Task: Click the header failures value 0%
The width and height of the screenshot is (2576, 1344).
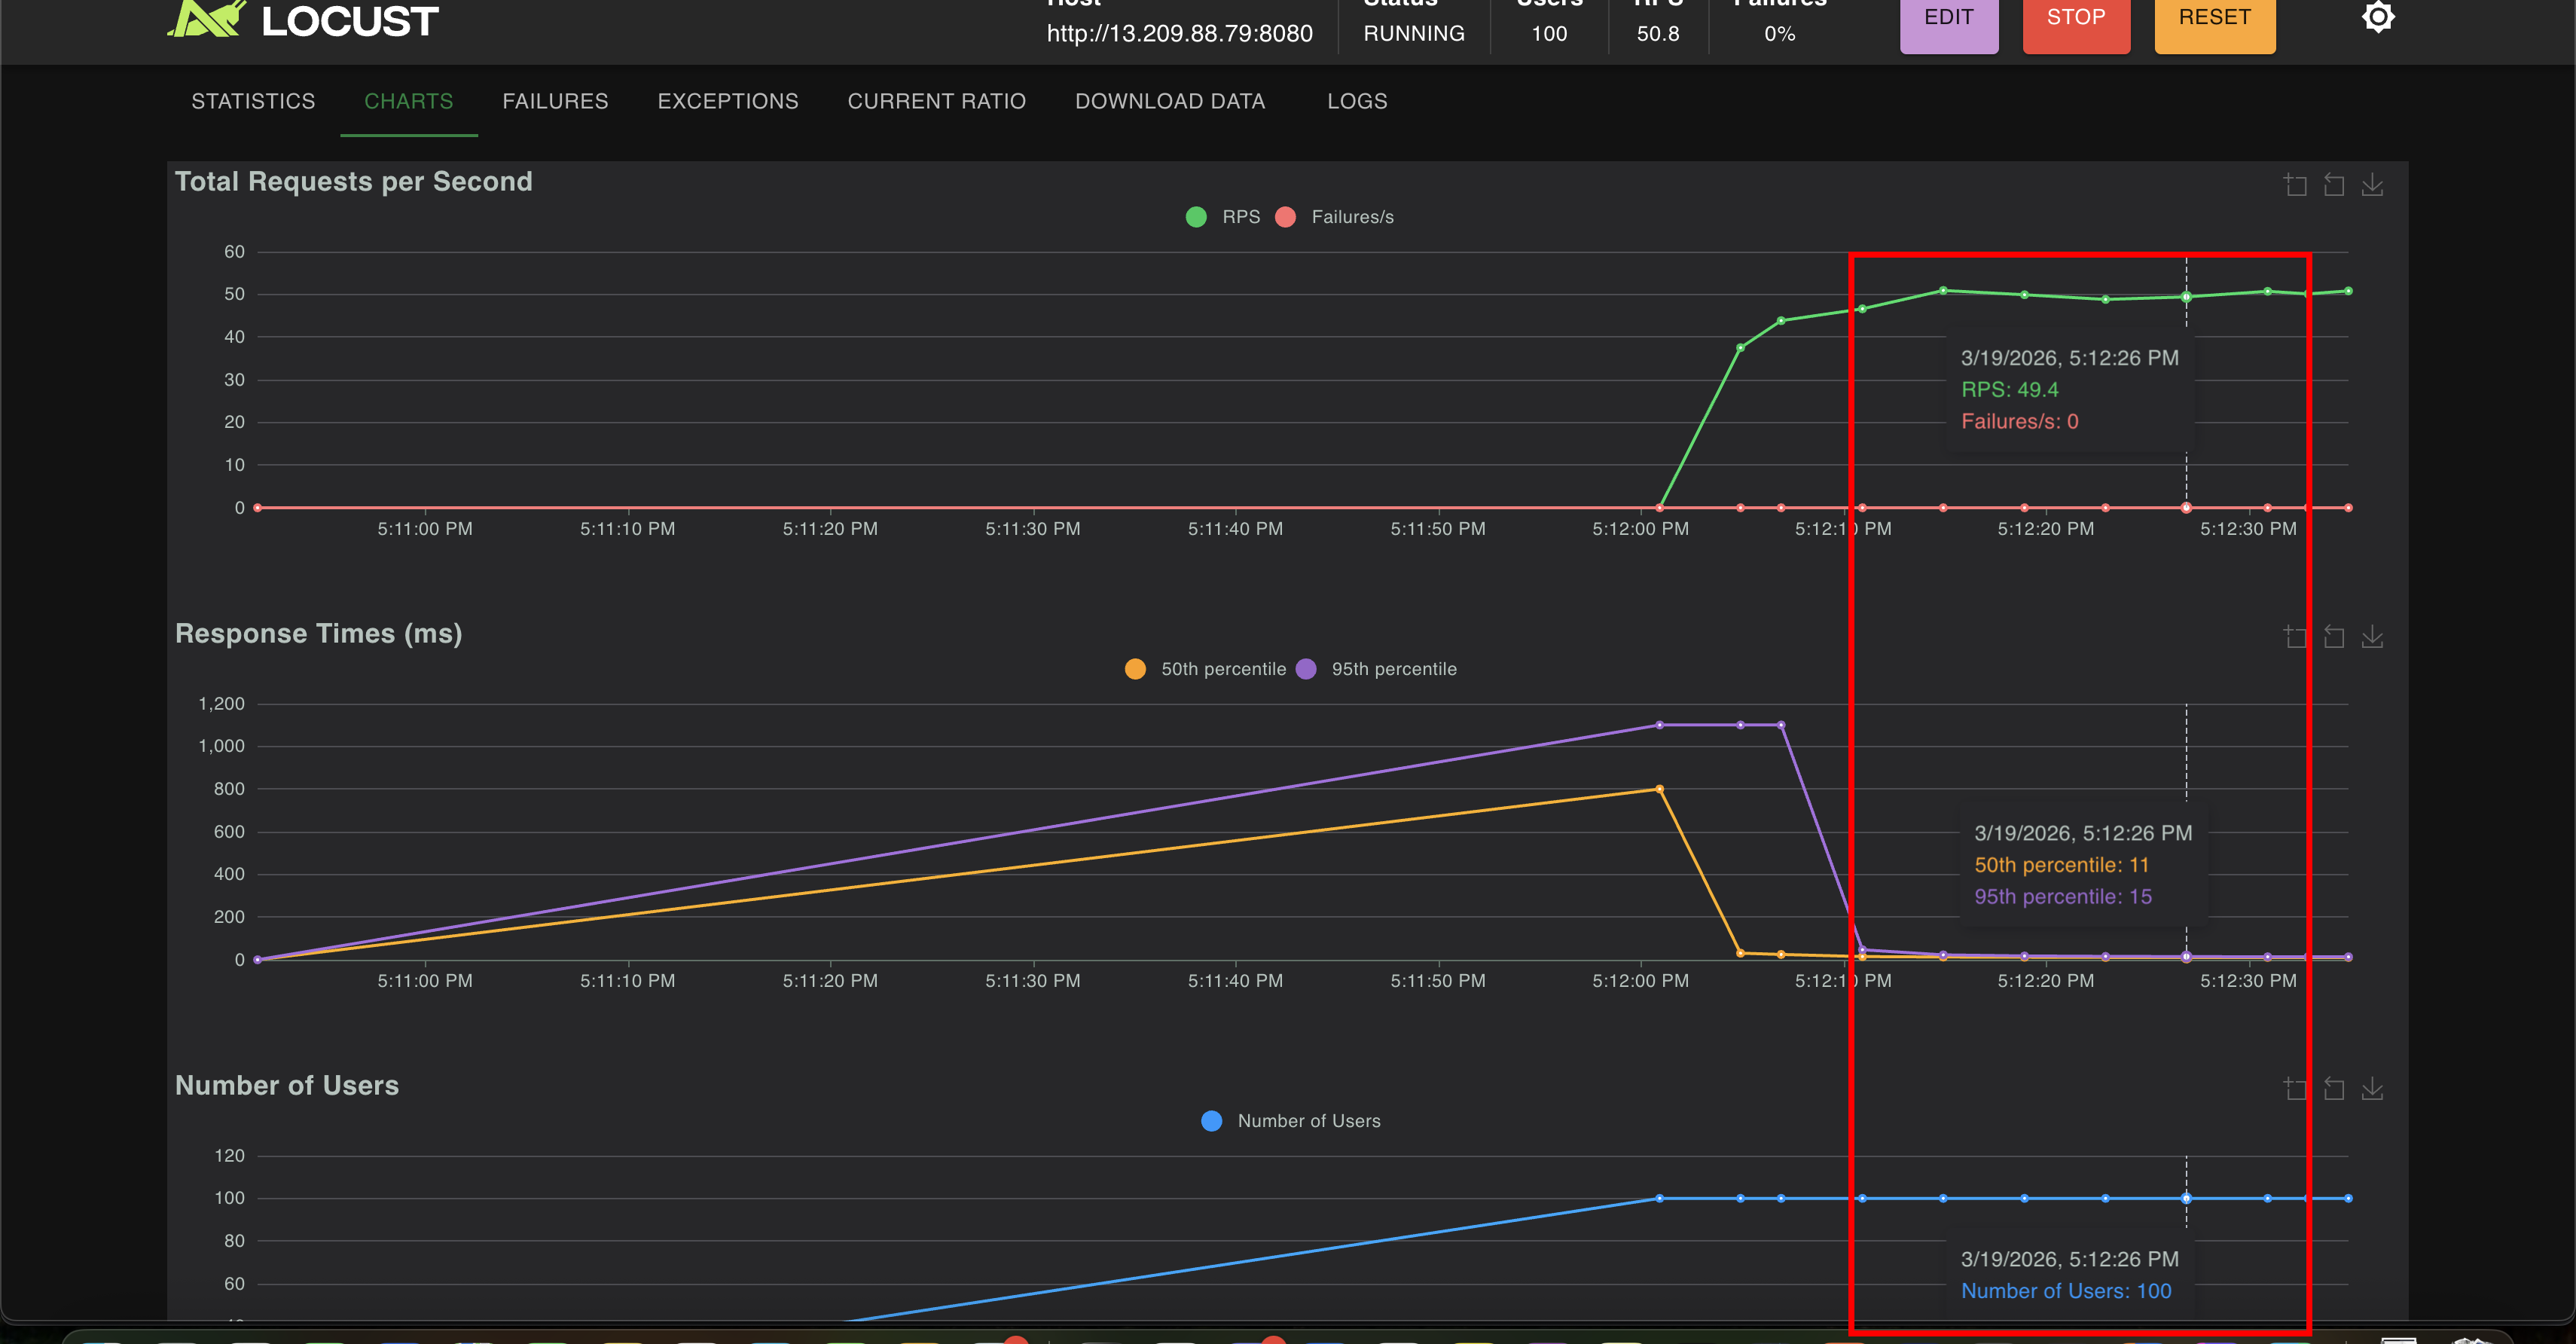Action: [x=1780, y=34]
